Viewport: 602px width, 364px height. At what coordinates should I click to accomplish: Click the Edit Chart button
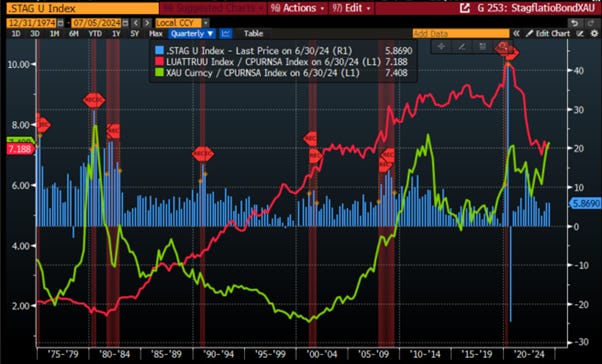pos(548,34)
